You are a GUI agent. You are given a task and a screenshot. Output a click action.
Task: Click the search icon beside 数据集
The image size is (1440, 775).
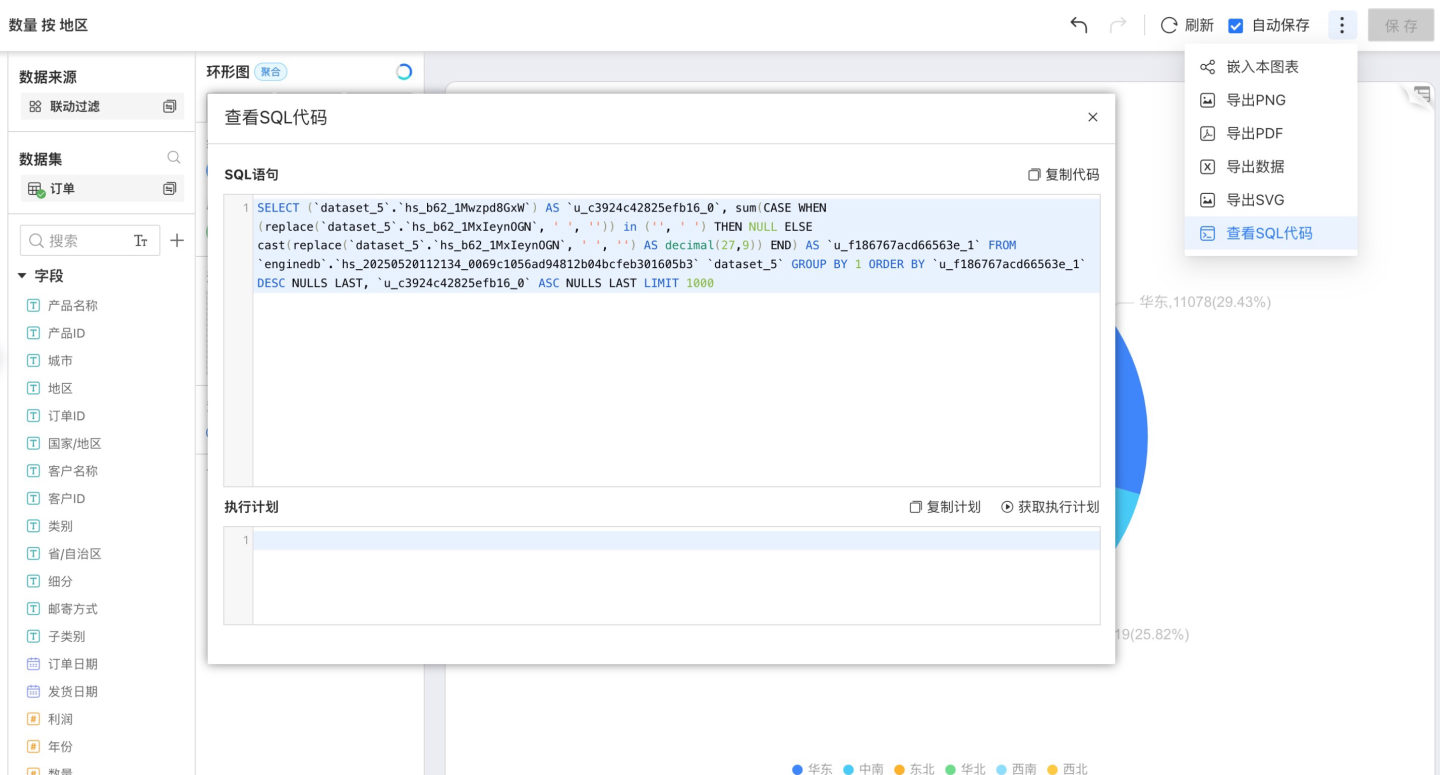click(174, 158)
